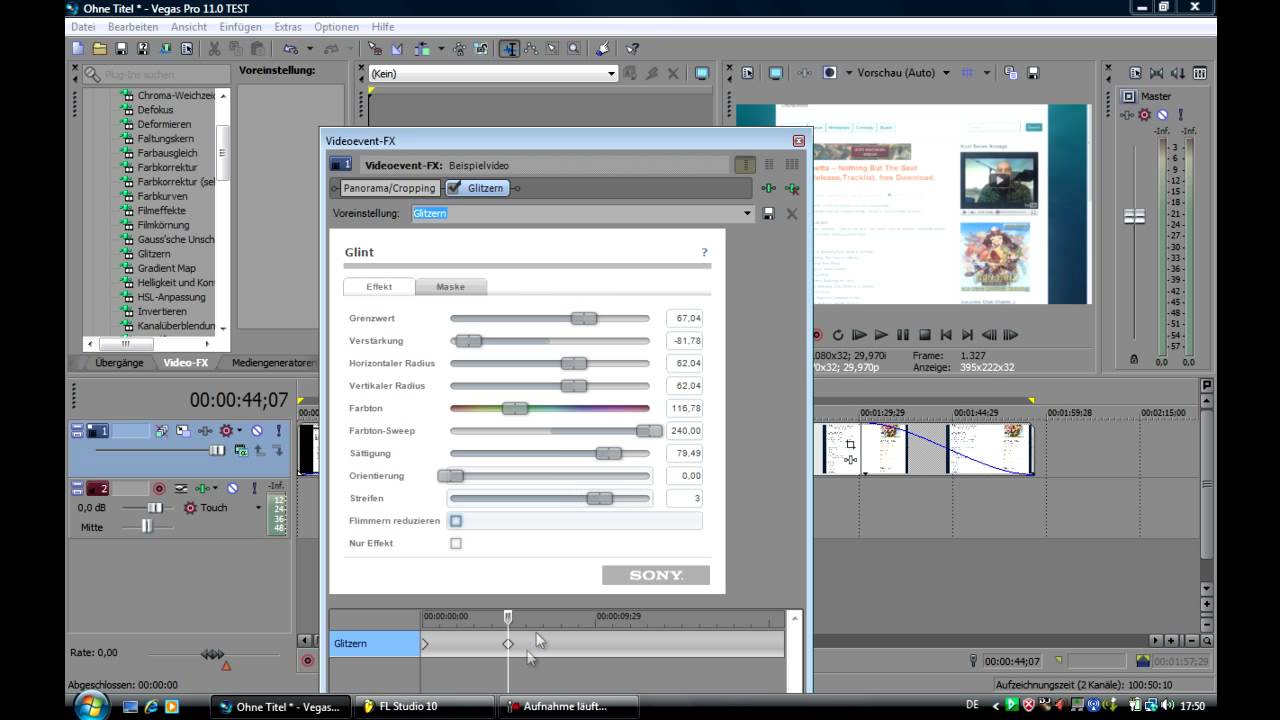Click the Glitzern keyframe diamond marker
This screenshot has width=1280, height=720.
coord(508,644)
